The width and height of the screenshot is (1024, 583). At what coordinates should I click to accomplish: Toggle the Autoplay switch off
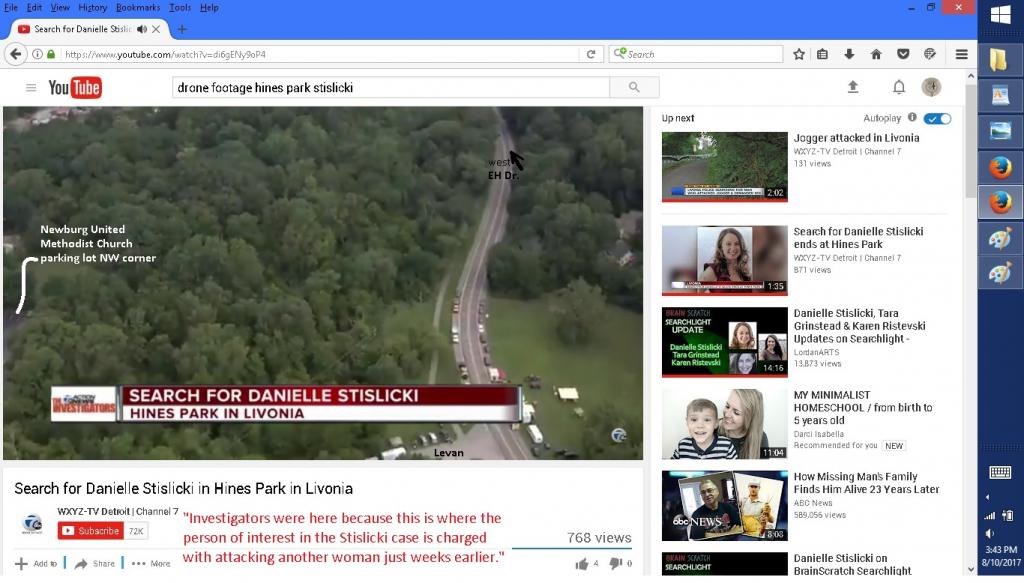coord(937,118)
